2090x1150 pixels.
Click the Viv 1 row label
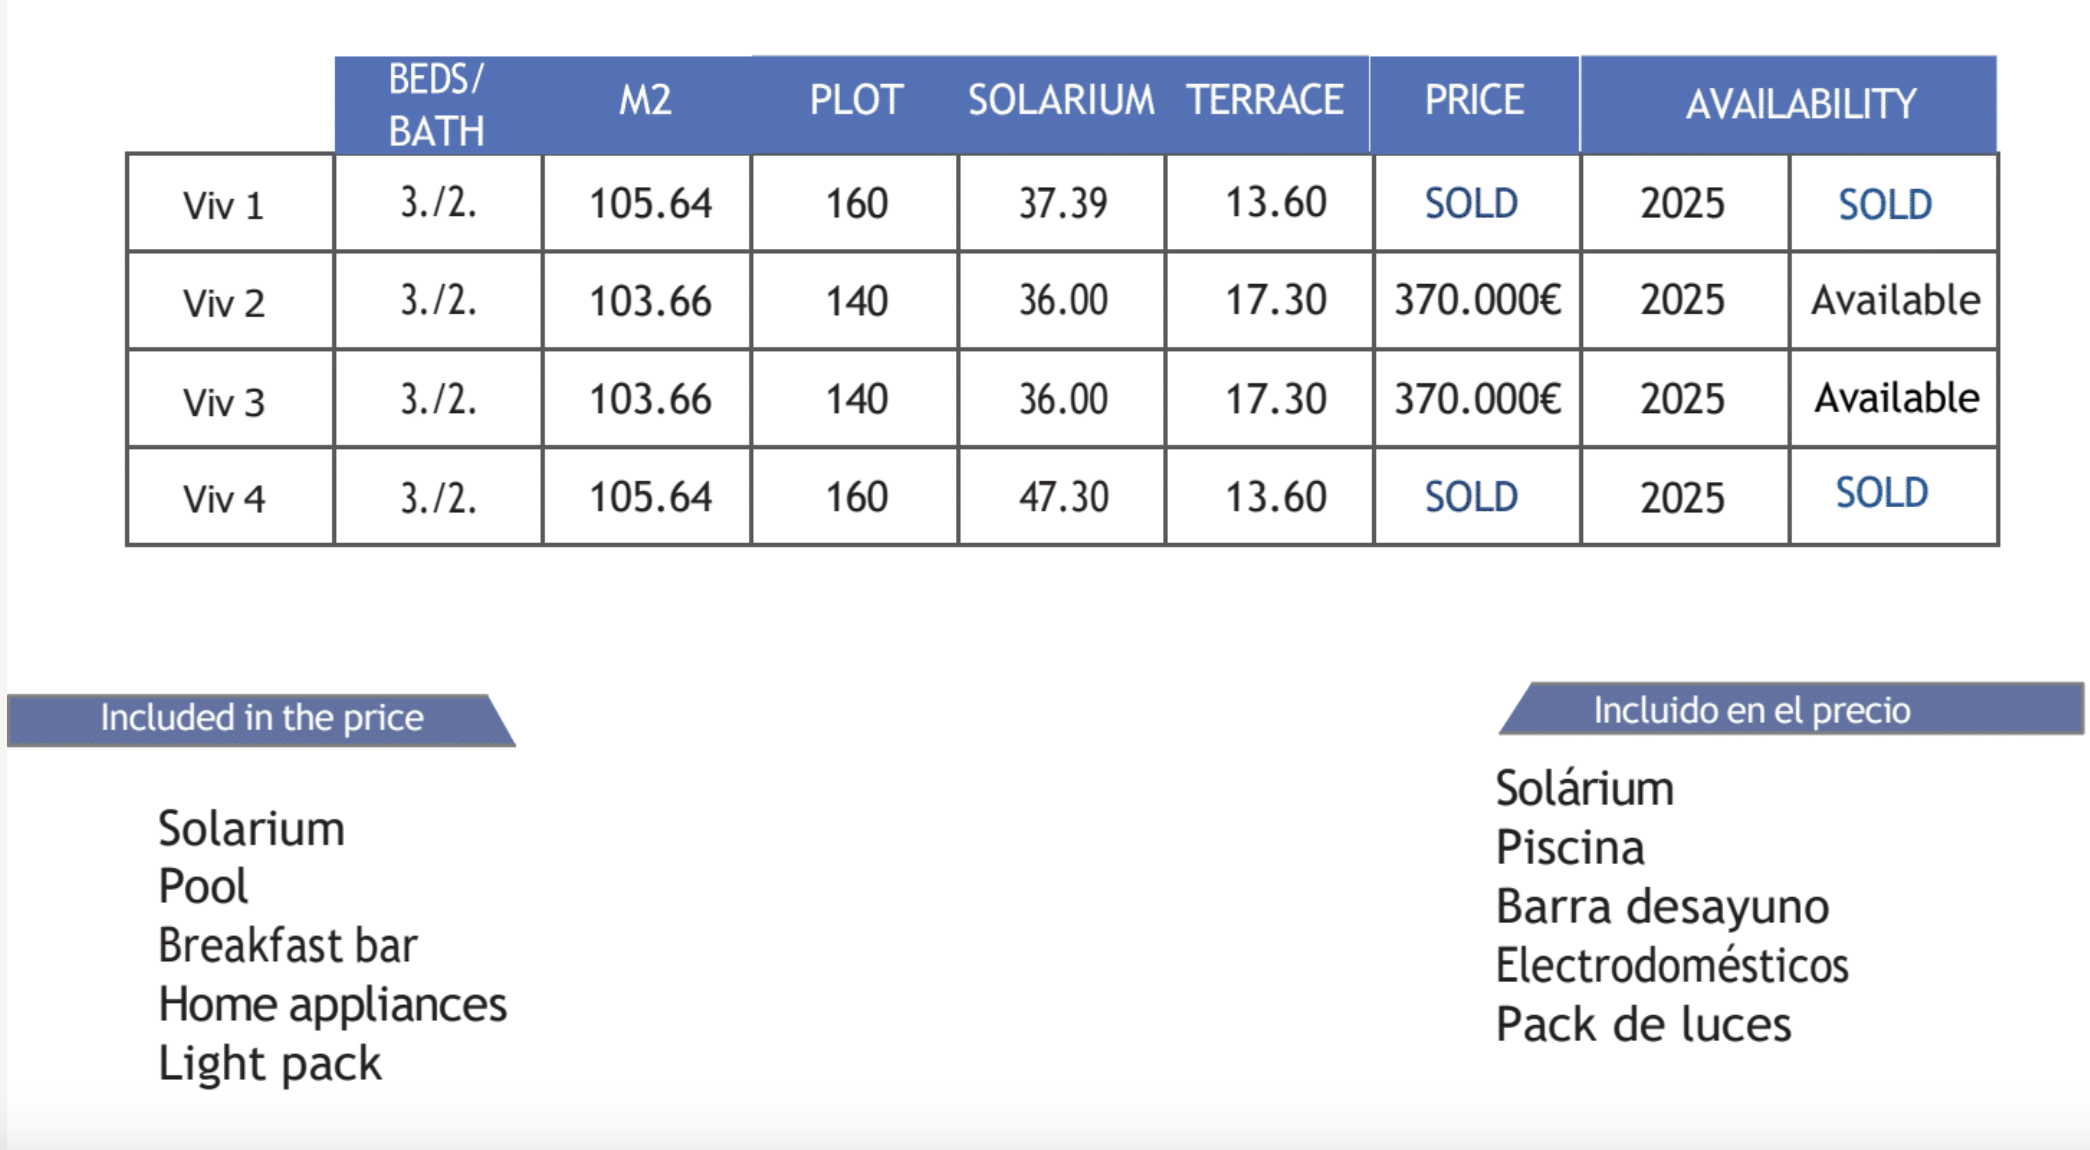pyautogui.click(x=223, y=206)
